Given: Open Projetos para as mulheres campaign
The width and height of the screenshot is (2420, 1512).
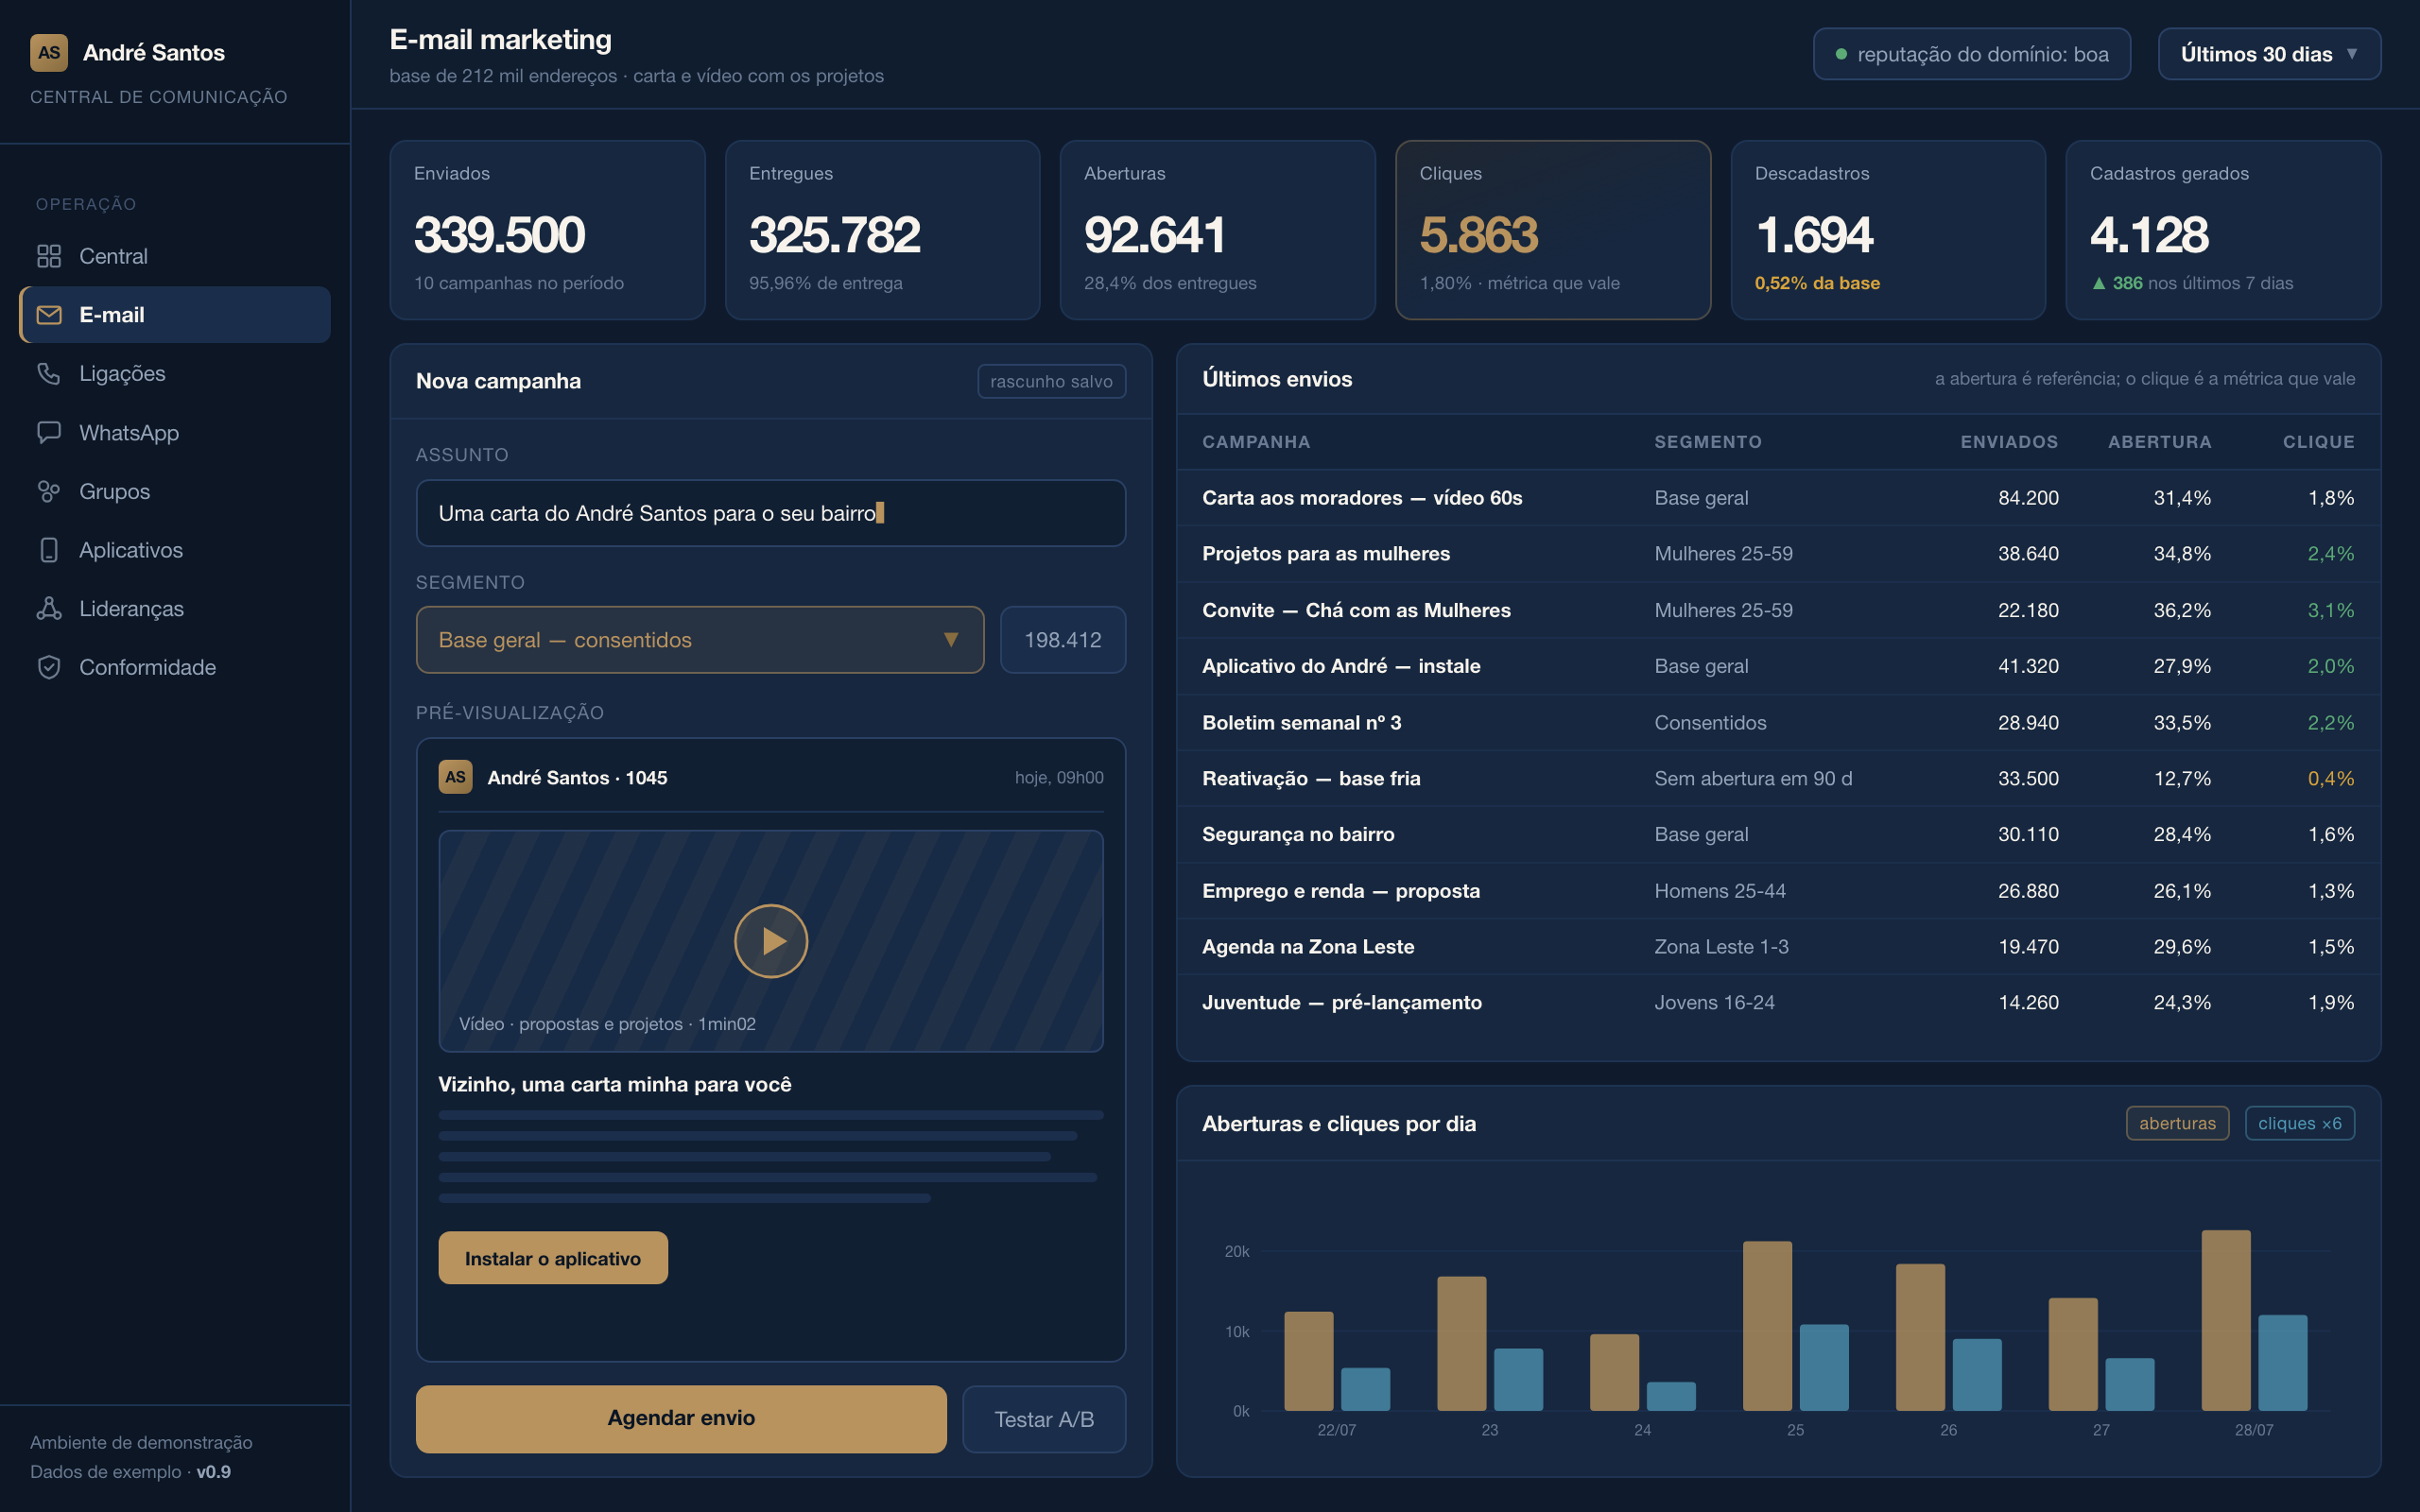Looking at the screenshot, I should (1778, 554).
